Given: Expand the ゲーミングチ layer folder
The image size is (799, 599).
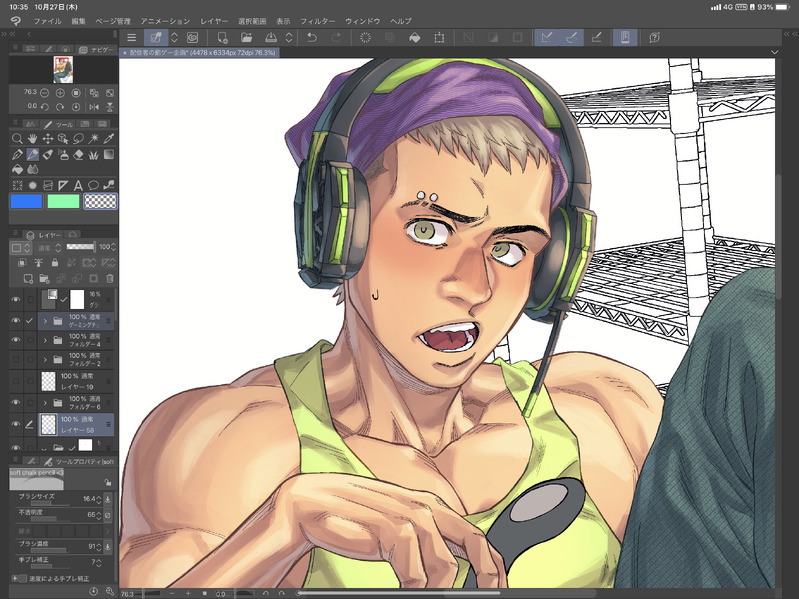Looking at the screenshot, I should [x=45, y=321].
